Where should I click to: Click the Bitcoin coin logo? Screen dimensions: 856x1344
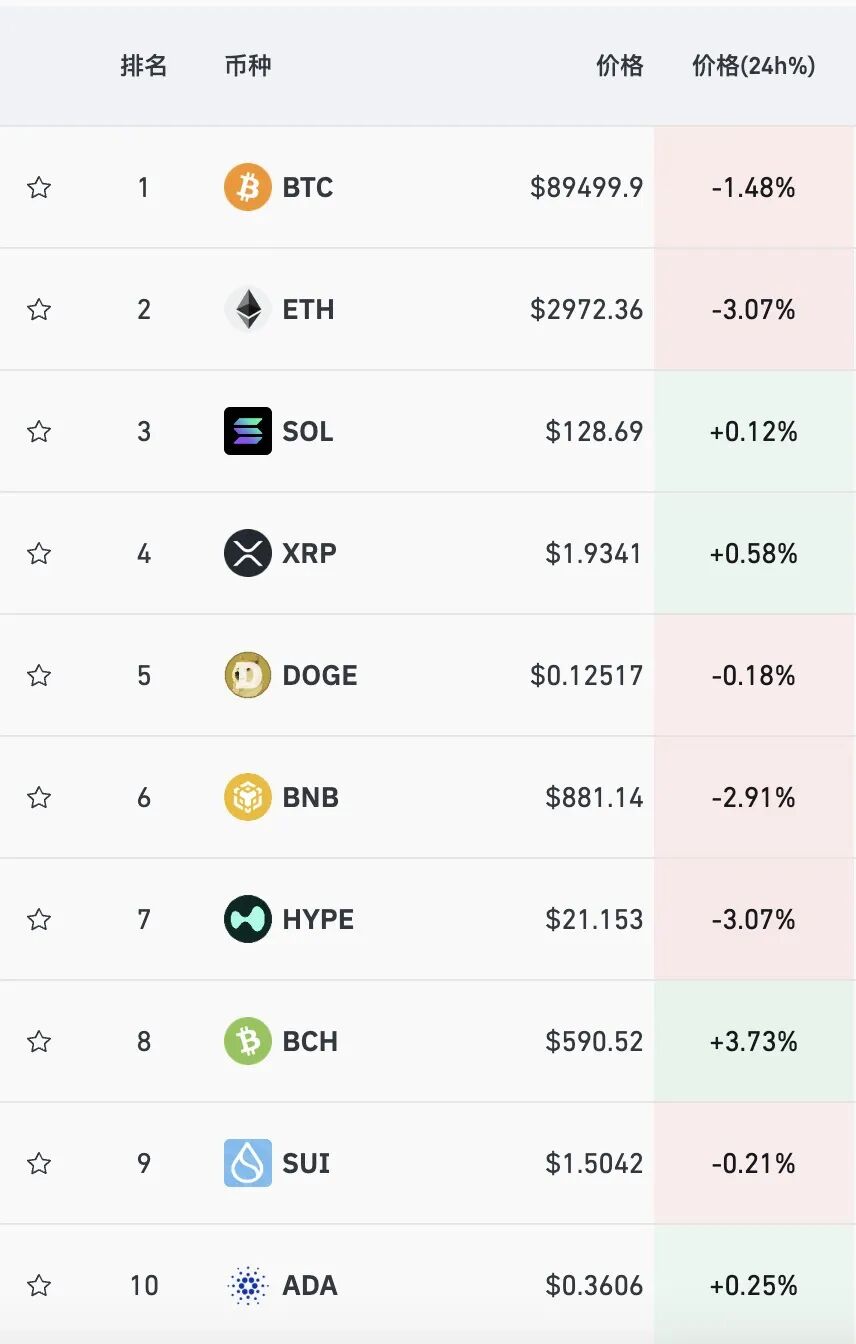coord(247,187)
